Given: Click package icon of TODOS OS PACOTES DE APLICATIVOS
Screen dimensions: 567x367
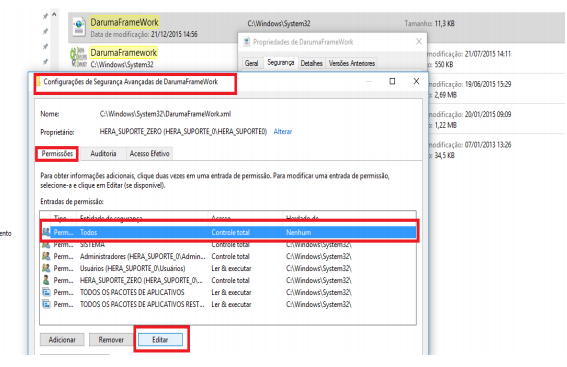Looking at the screenshot, I should (46, 292).
